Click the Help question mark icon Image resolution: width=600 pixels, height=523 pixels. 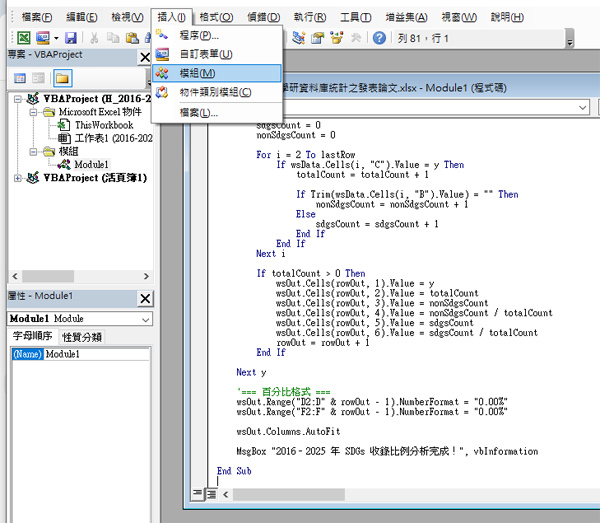point(379,39)
